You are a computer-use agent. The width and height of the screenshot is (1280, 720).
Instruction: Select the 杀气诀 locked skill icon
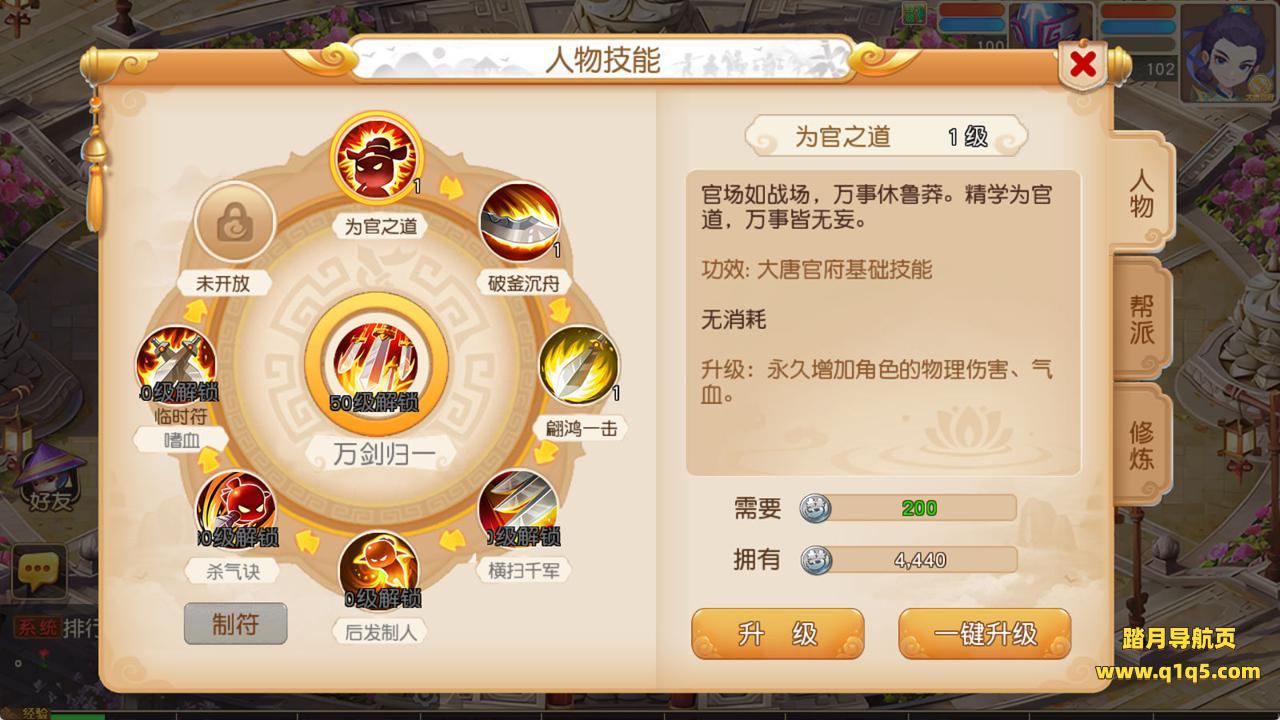[x=236, y=510]
